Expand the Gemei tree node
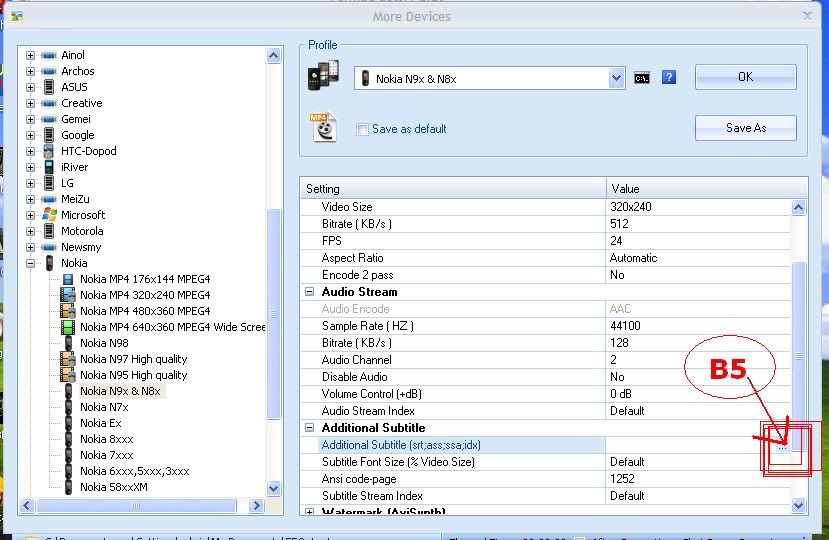 click(30, 119)
